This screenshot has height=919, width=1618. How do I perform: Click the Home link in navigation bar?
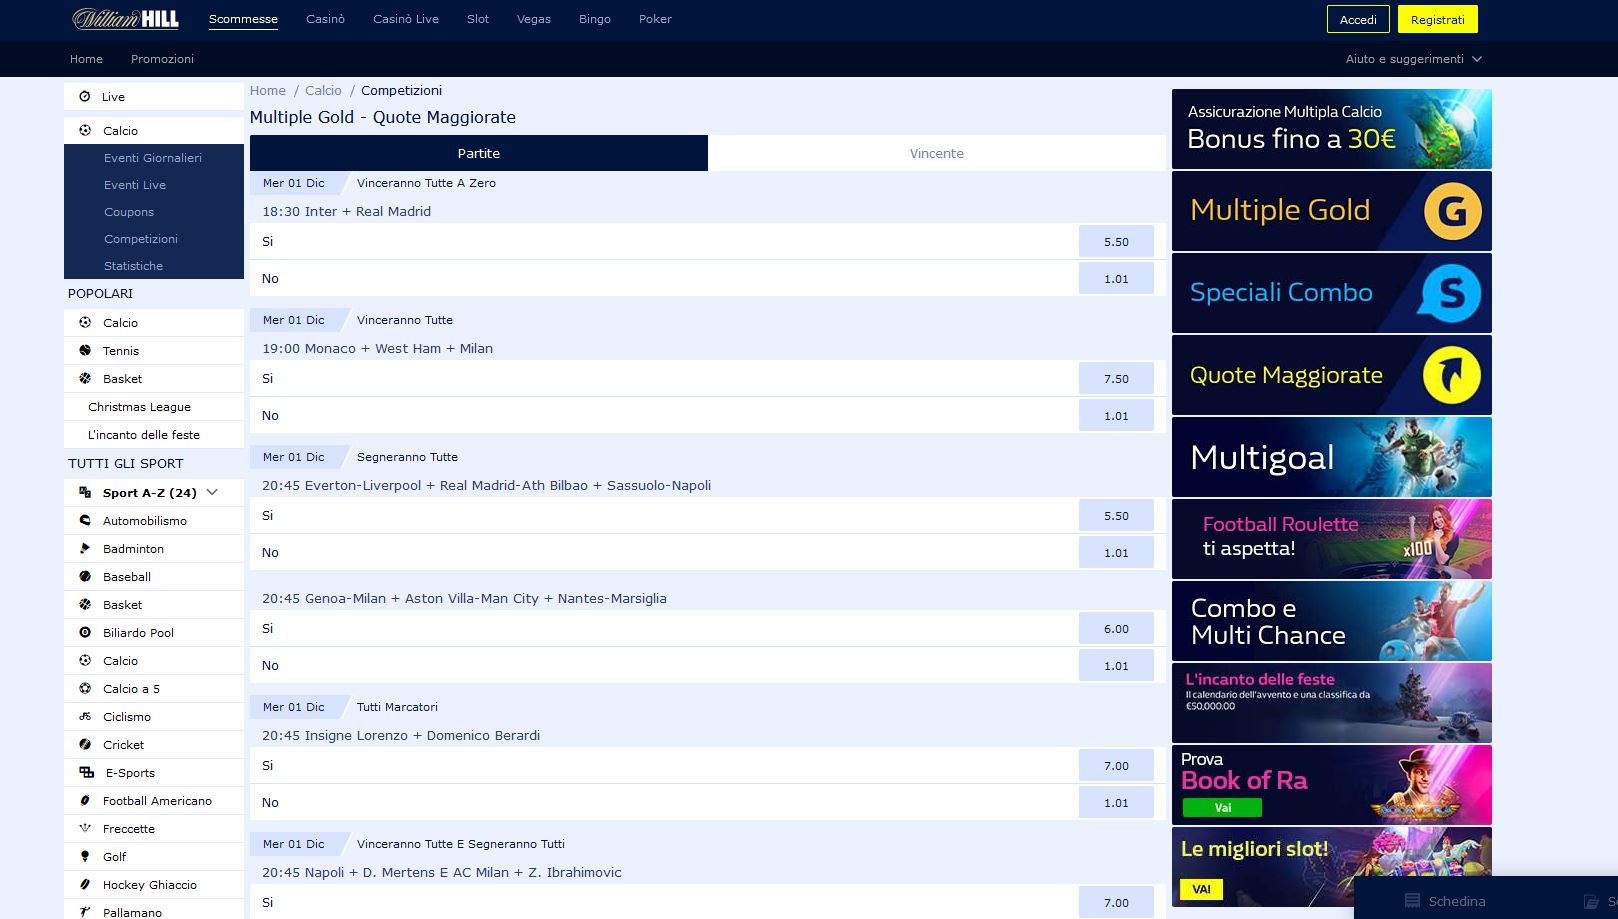tap(86, 59)
